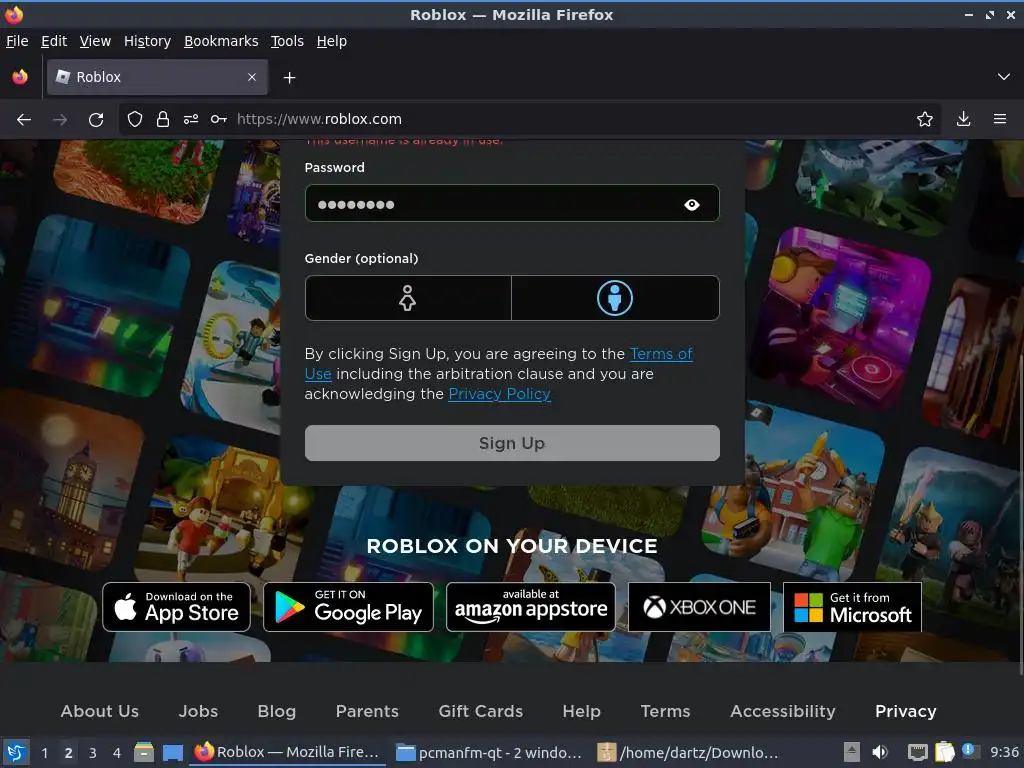
Task: Open the Parents footer link
Action: [367, 711]
